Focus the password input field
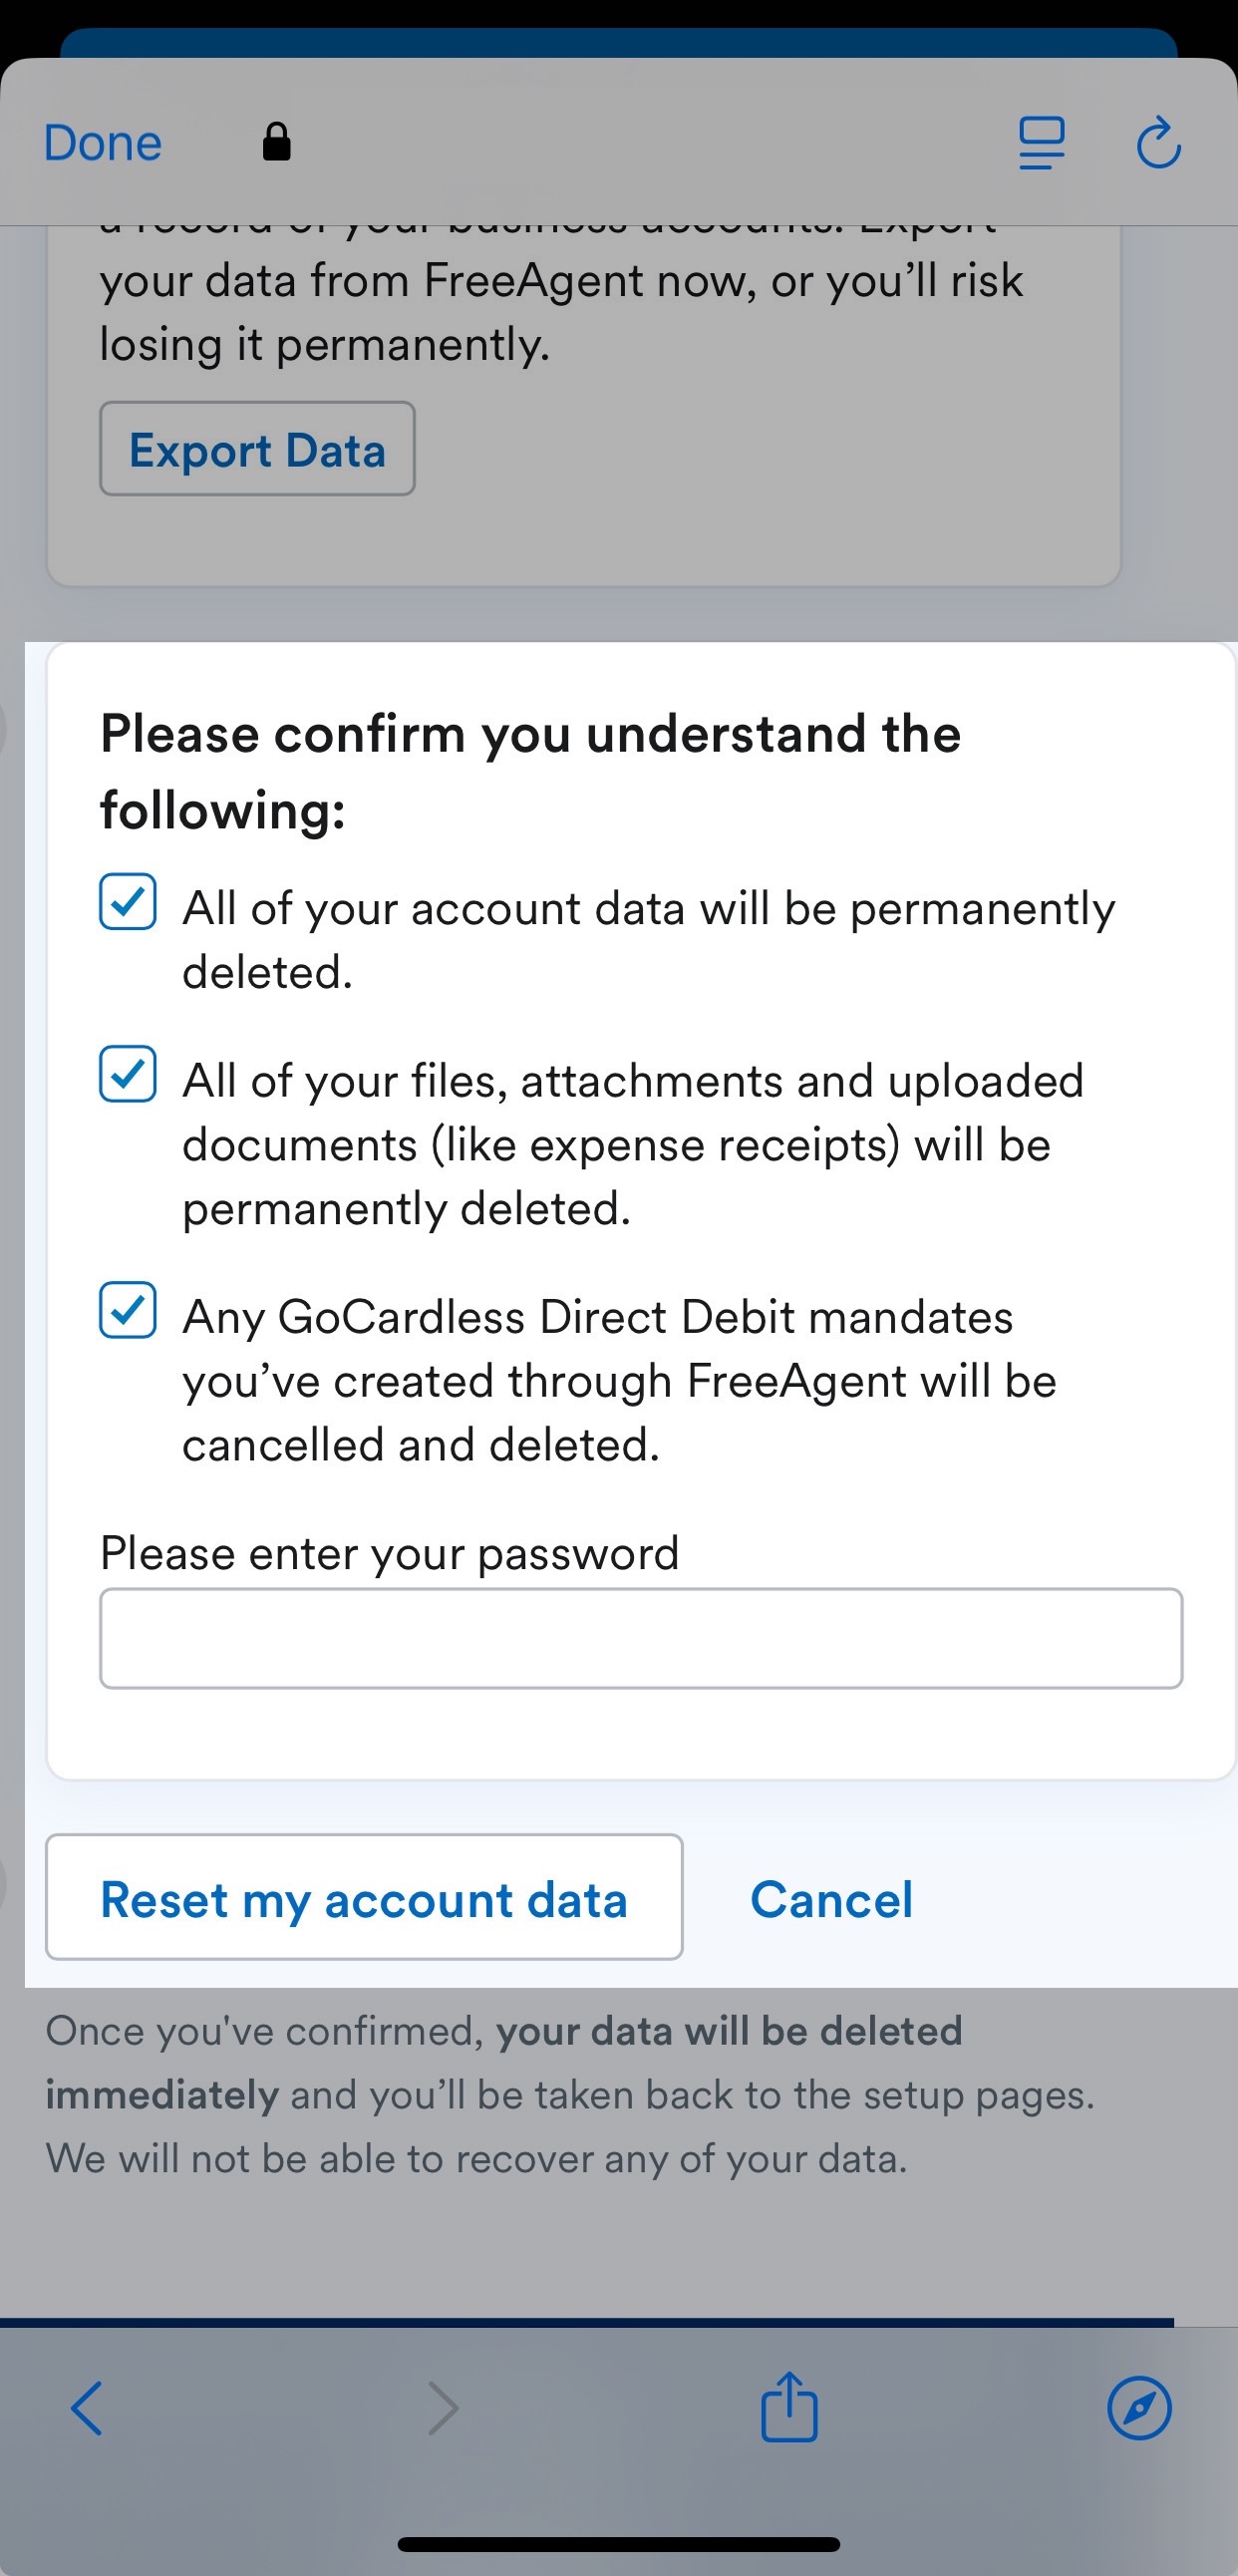The width and height of the screenshot is (1238, 2576). pyautogui.click(x=641, y=1638)
